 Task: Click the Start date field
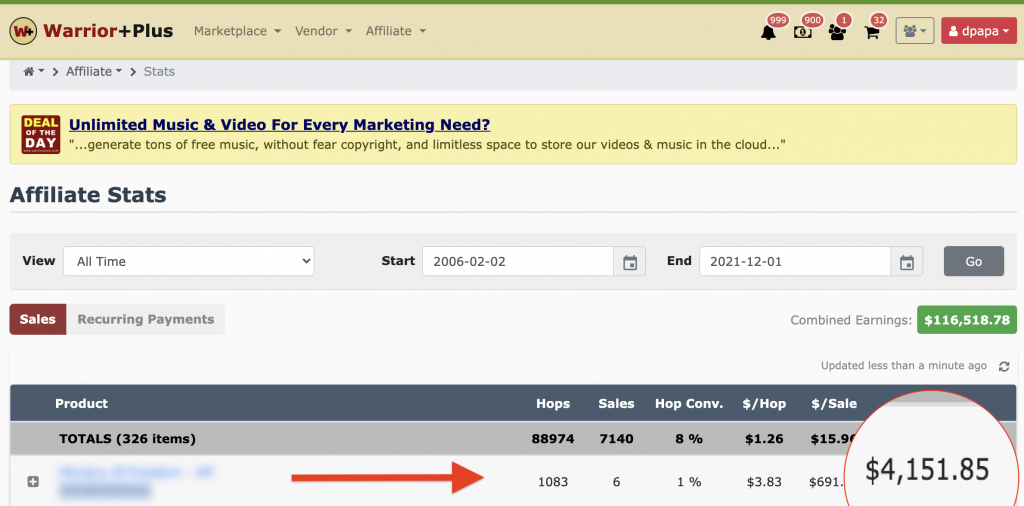[x=518, y=261]
